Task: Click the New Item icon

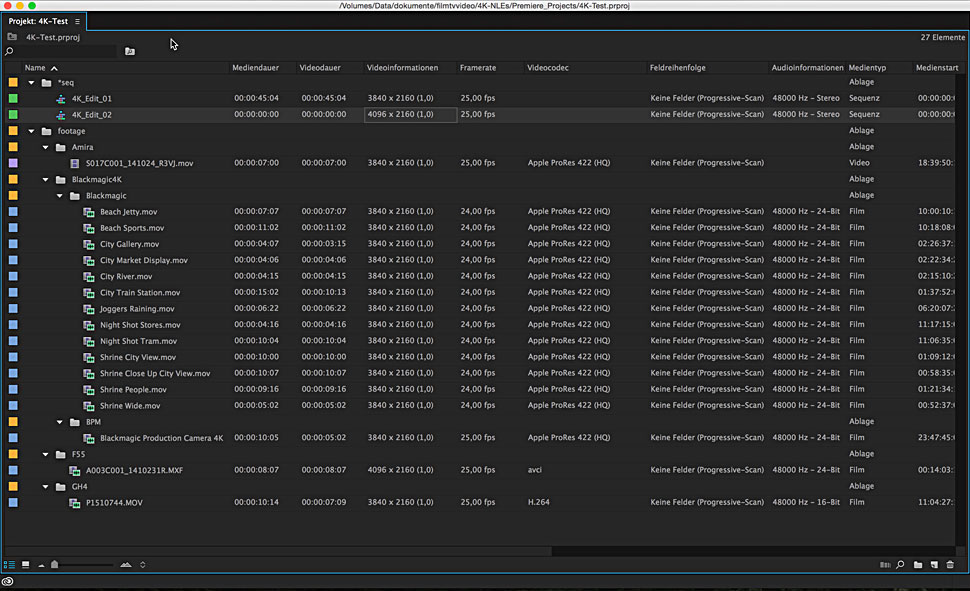Action: [x=933, y=565]
